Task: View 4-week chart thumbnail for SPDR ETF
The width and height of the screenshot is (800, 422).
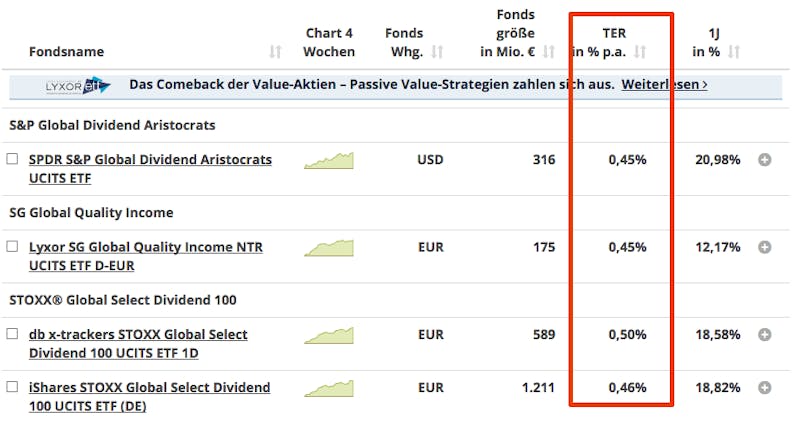Action: [x=329, y=160]
